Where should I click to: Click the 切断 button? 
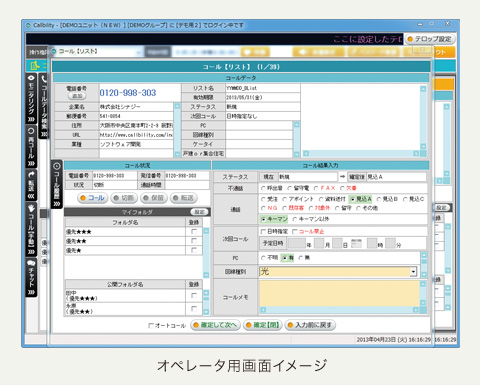pyautogui.click(x=123, y=198)
